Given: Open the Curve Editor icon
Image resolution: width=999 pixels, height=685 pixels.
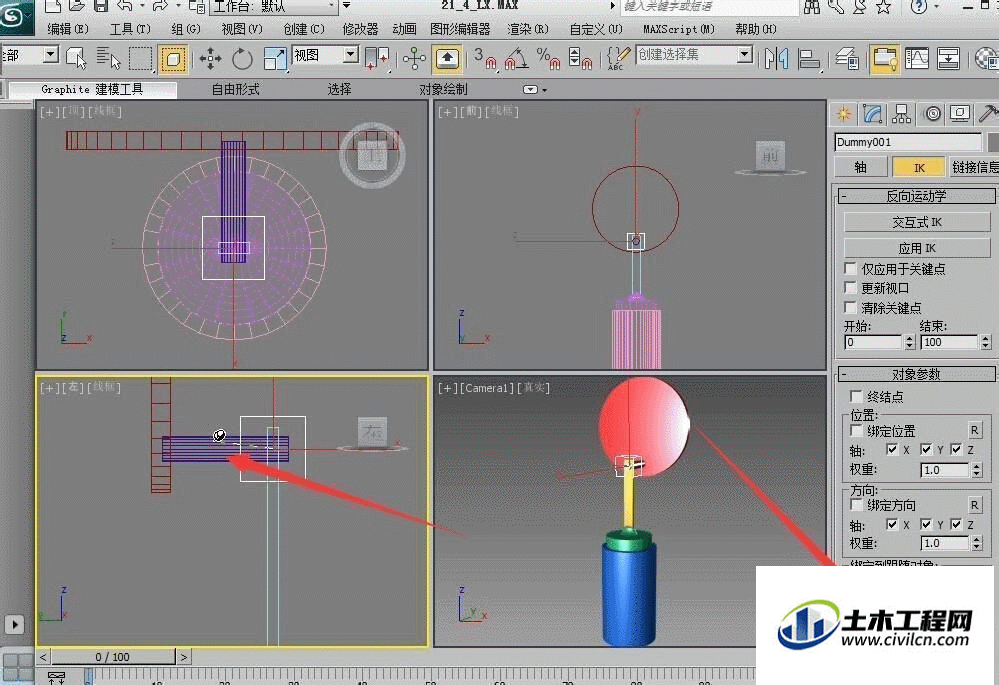Looking at the screenshot, I should tap(917, 59).
